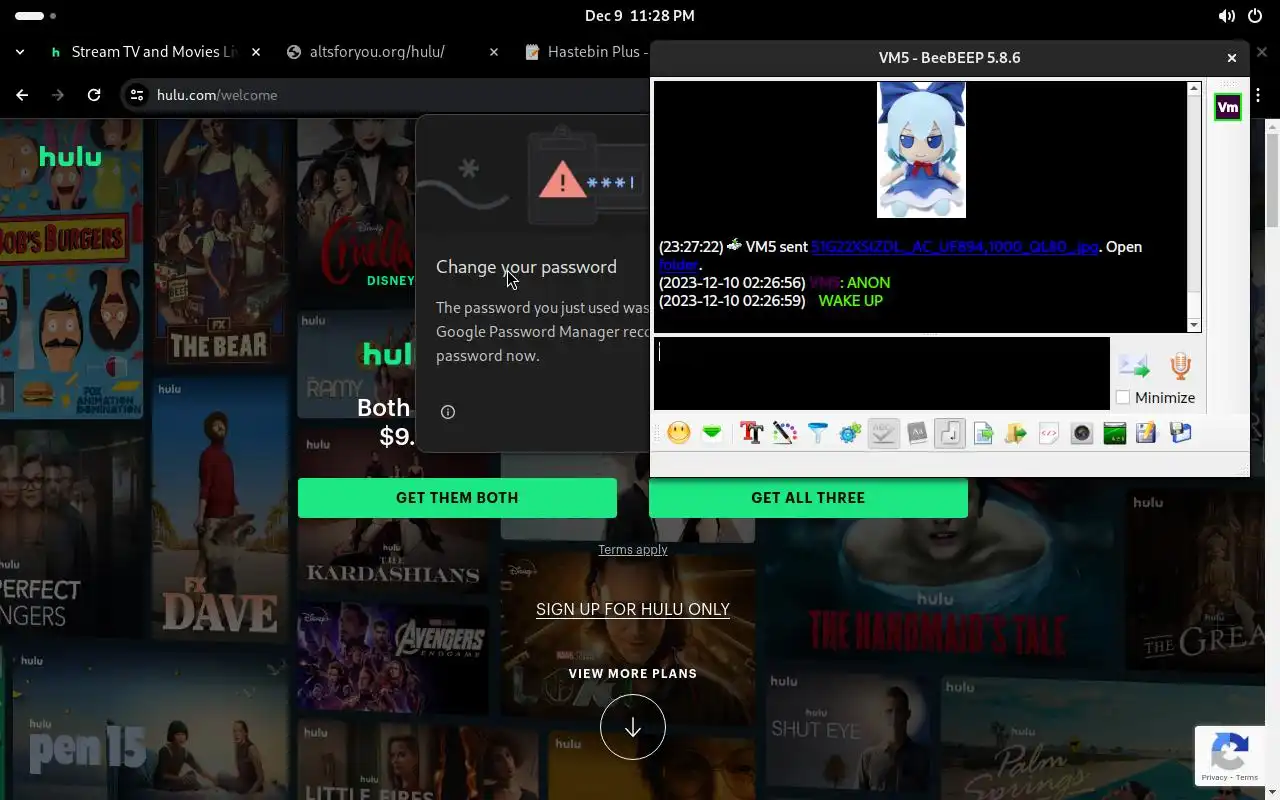
Task: Close the altsforyou.org/hulu/ tab
Action: pos(493,52)
